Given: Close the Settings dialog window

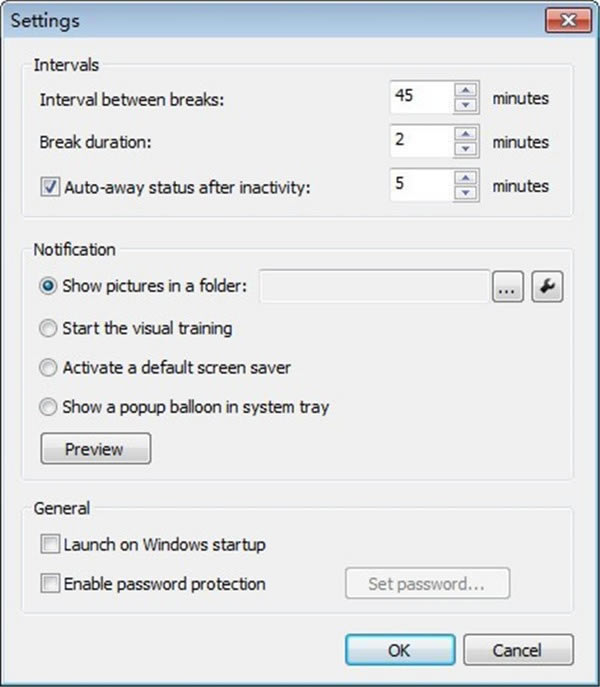Looking at the screenshot, I should tap(567, 20).
